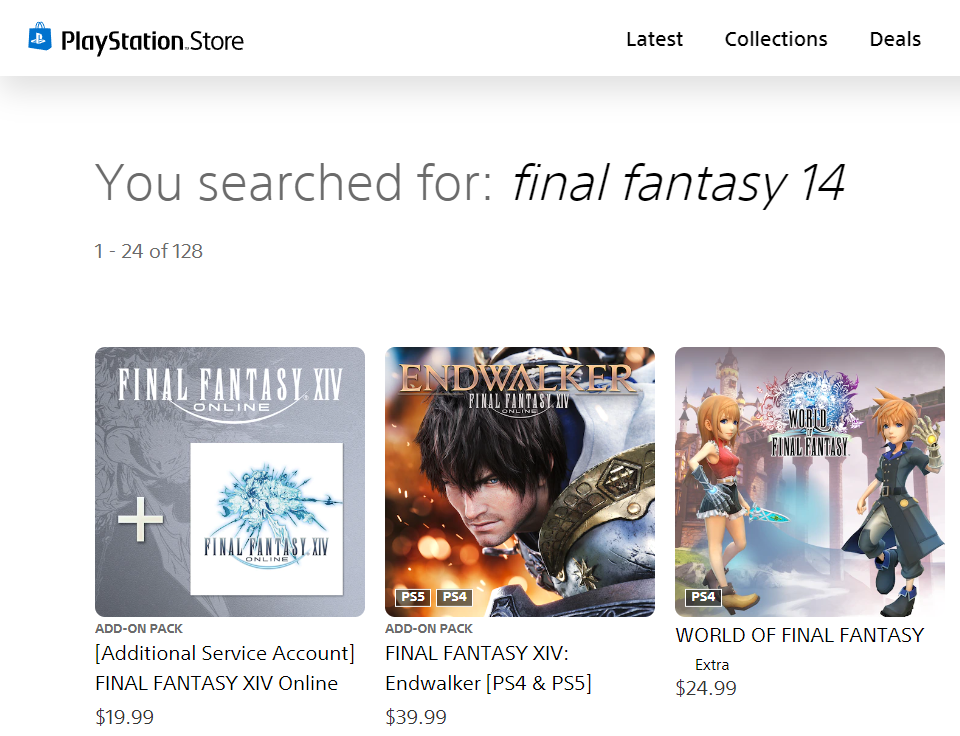Open the Deals menu
This screenshot has height=736, width=960.
click(895, 39)
